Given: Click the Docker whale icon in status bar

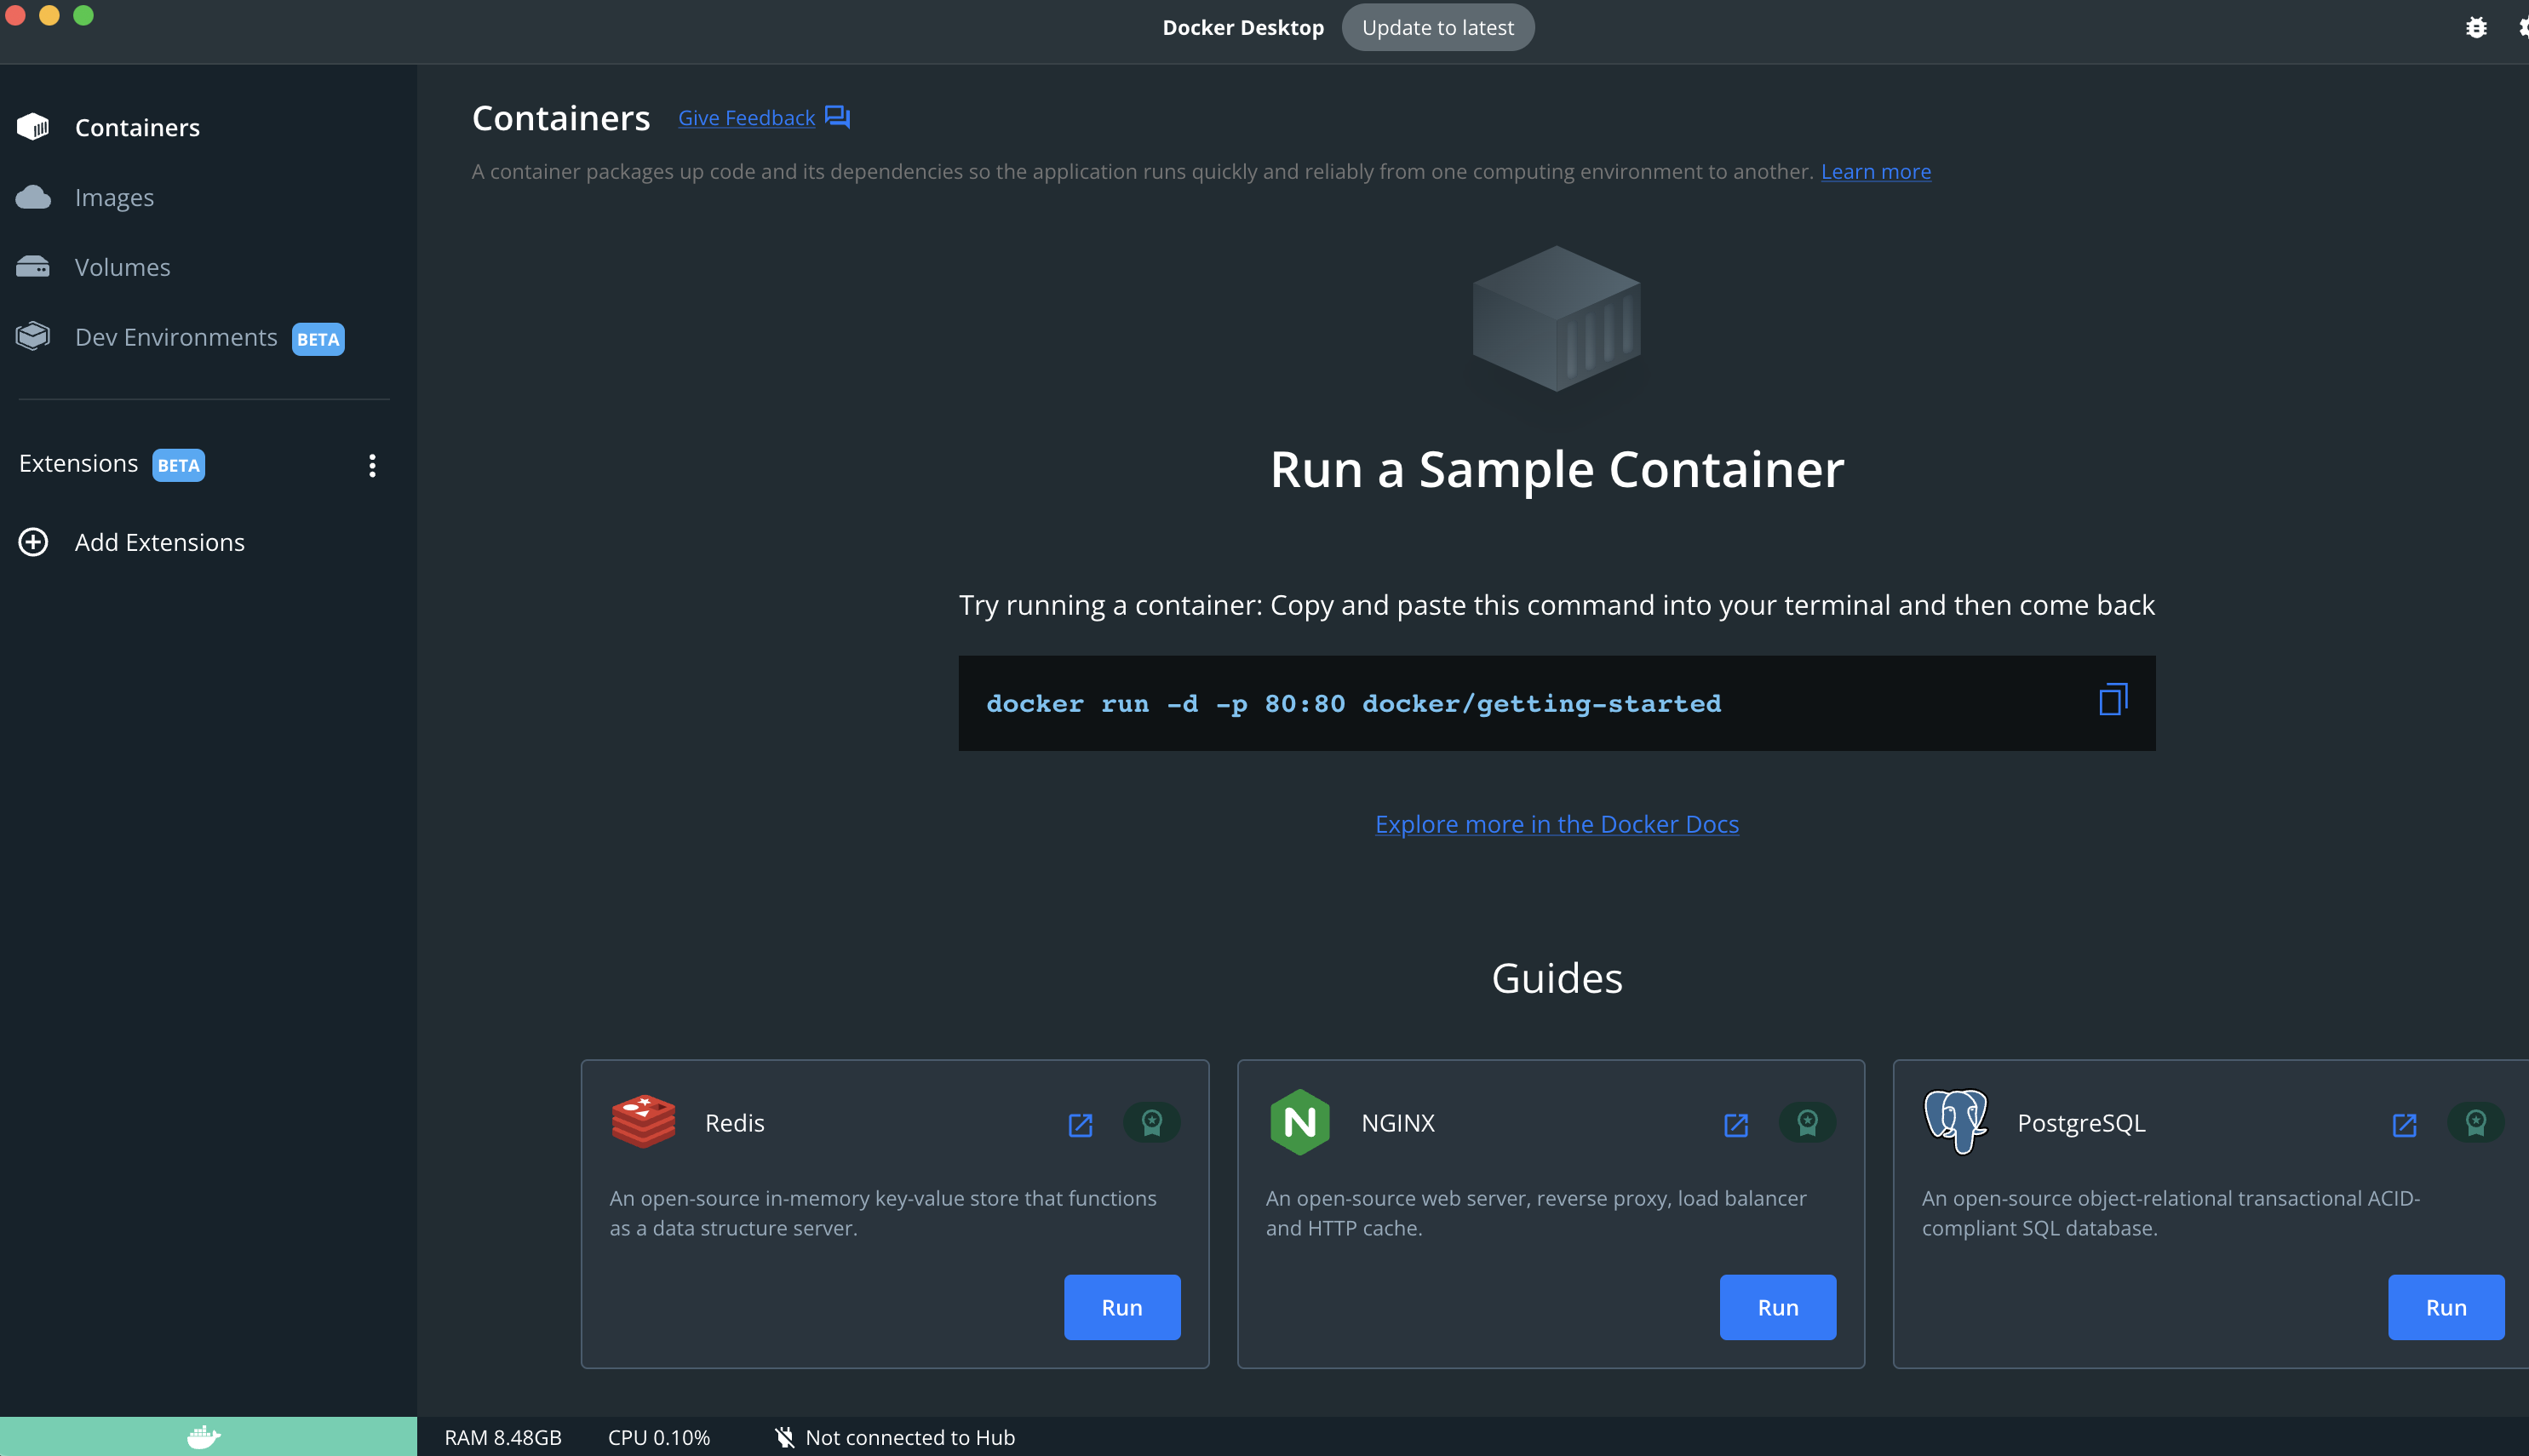Looking at the screenshot, I should coord(204,1437).
